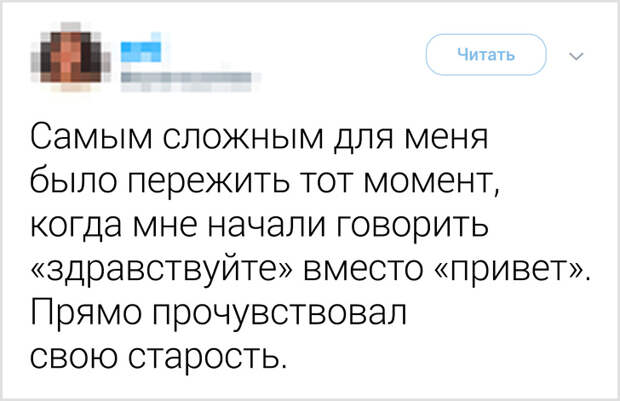Follow the author with the Читать button
620x401 pixels.
(486, 55)
